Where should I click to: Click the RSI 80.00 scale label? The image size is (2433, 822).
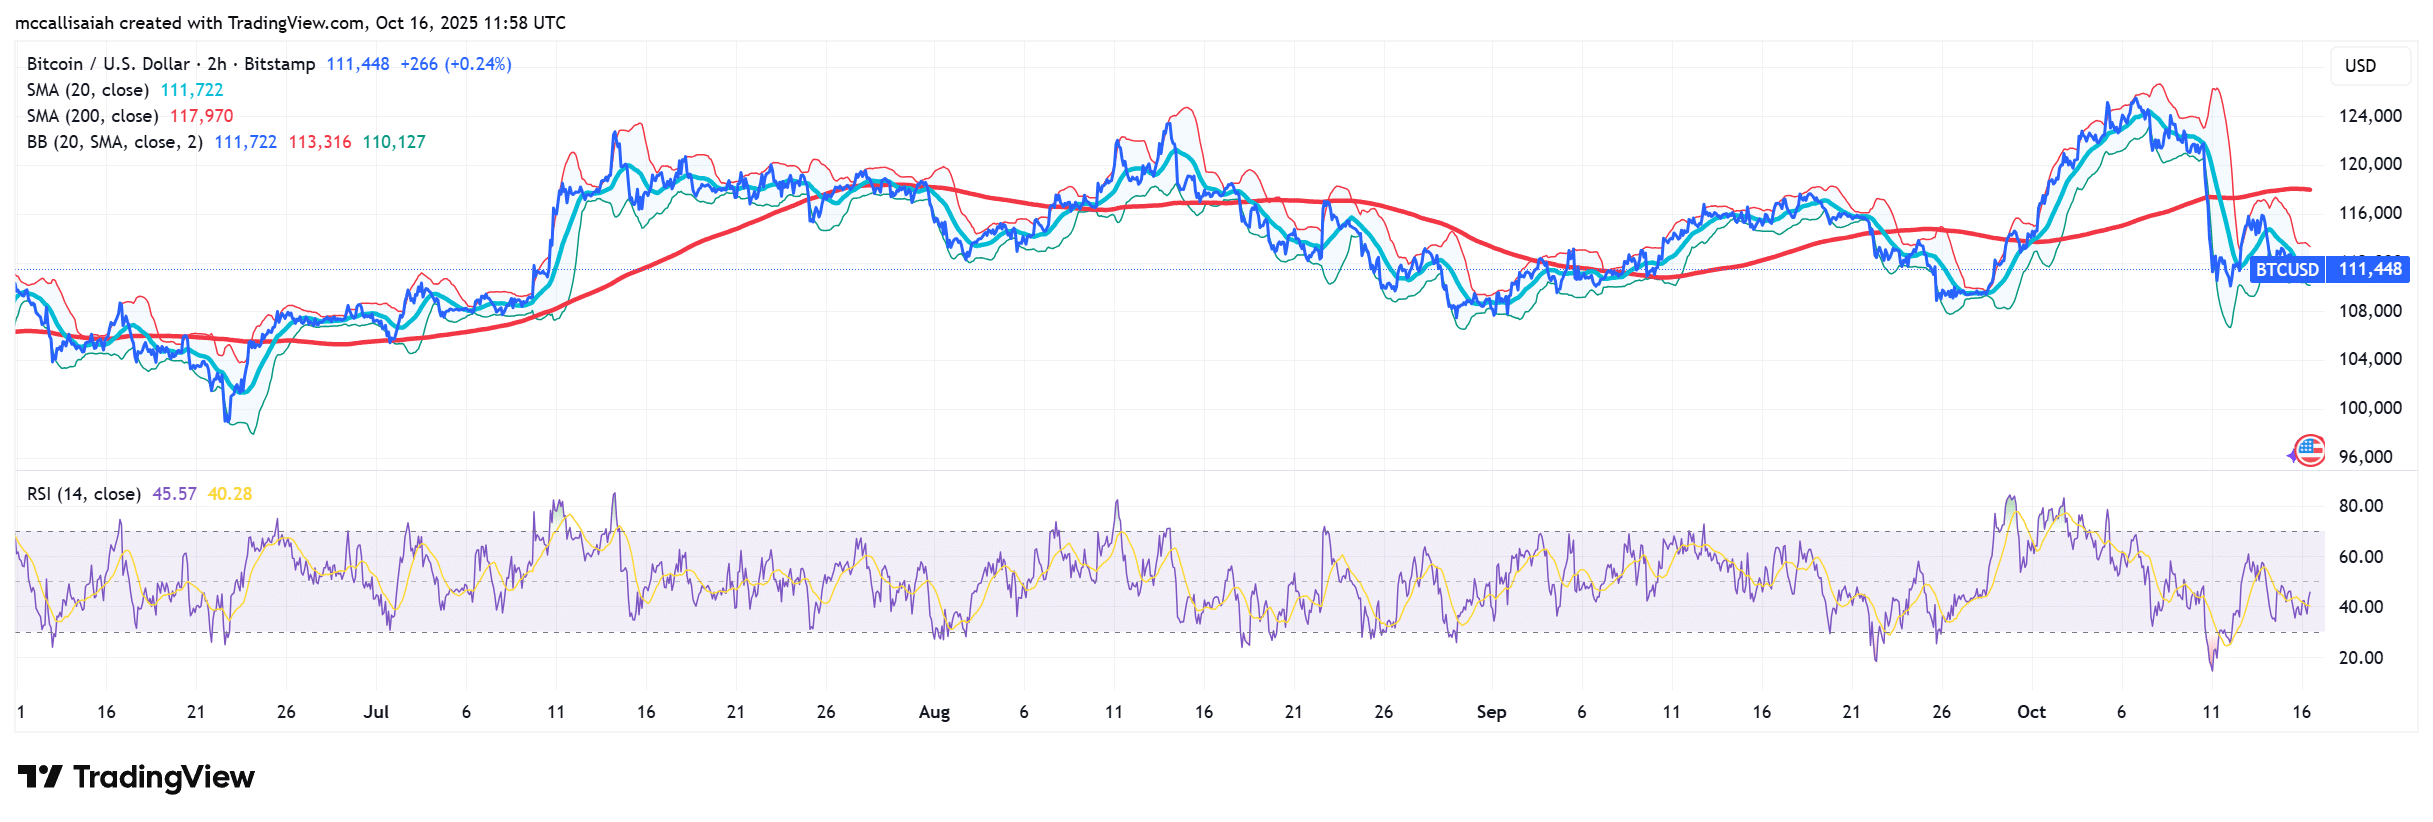(2360, 506)
